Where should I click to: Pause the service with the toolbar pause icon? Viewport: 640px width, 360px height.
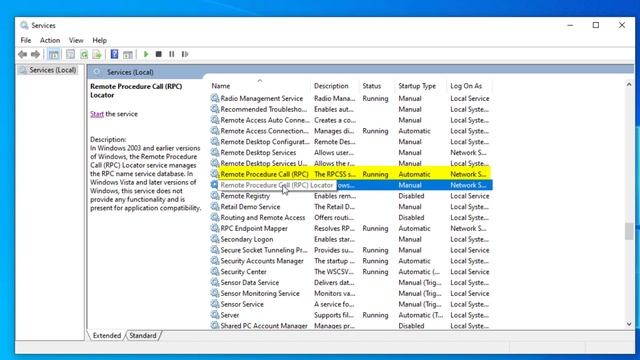tap(172, 54)
